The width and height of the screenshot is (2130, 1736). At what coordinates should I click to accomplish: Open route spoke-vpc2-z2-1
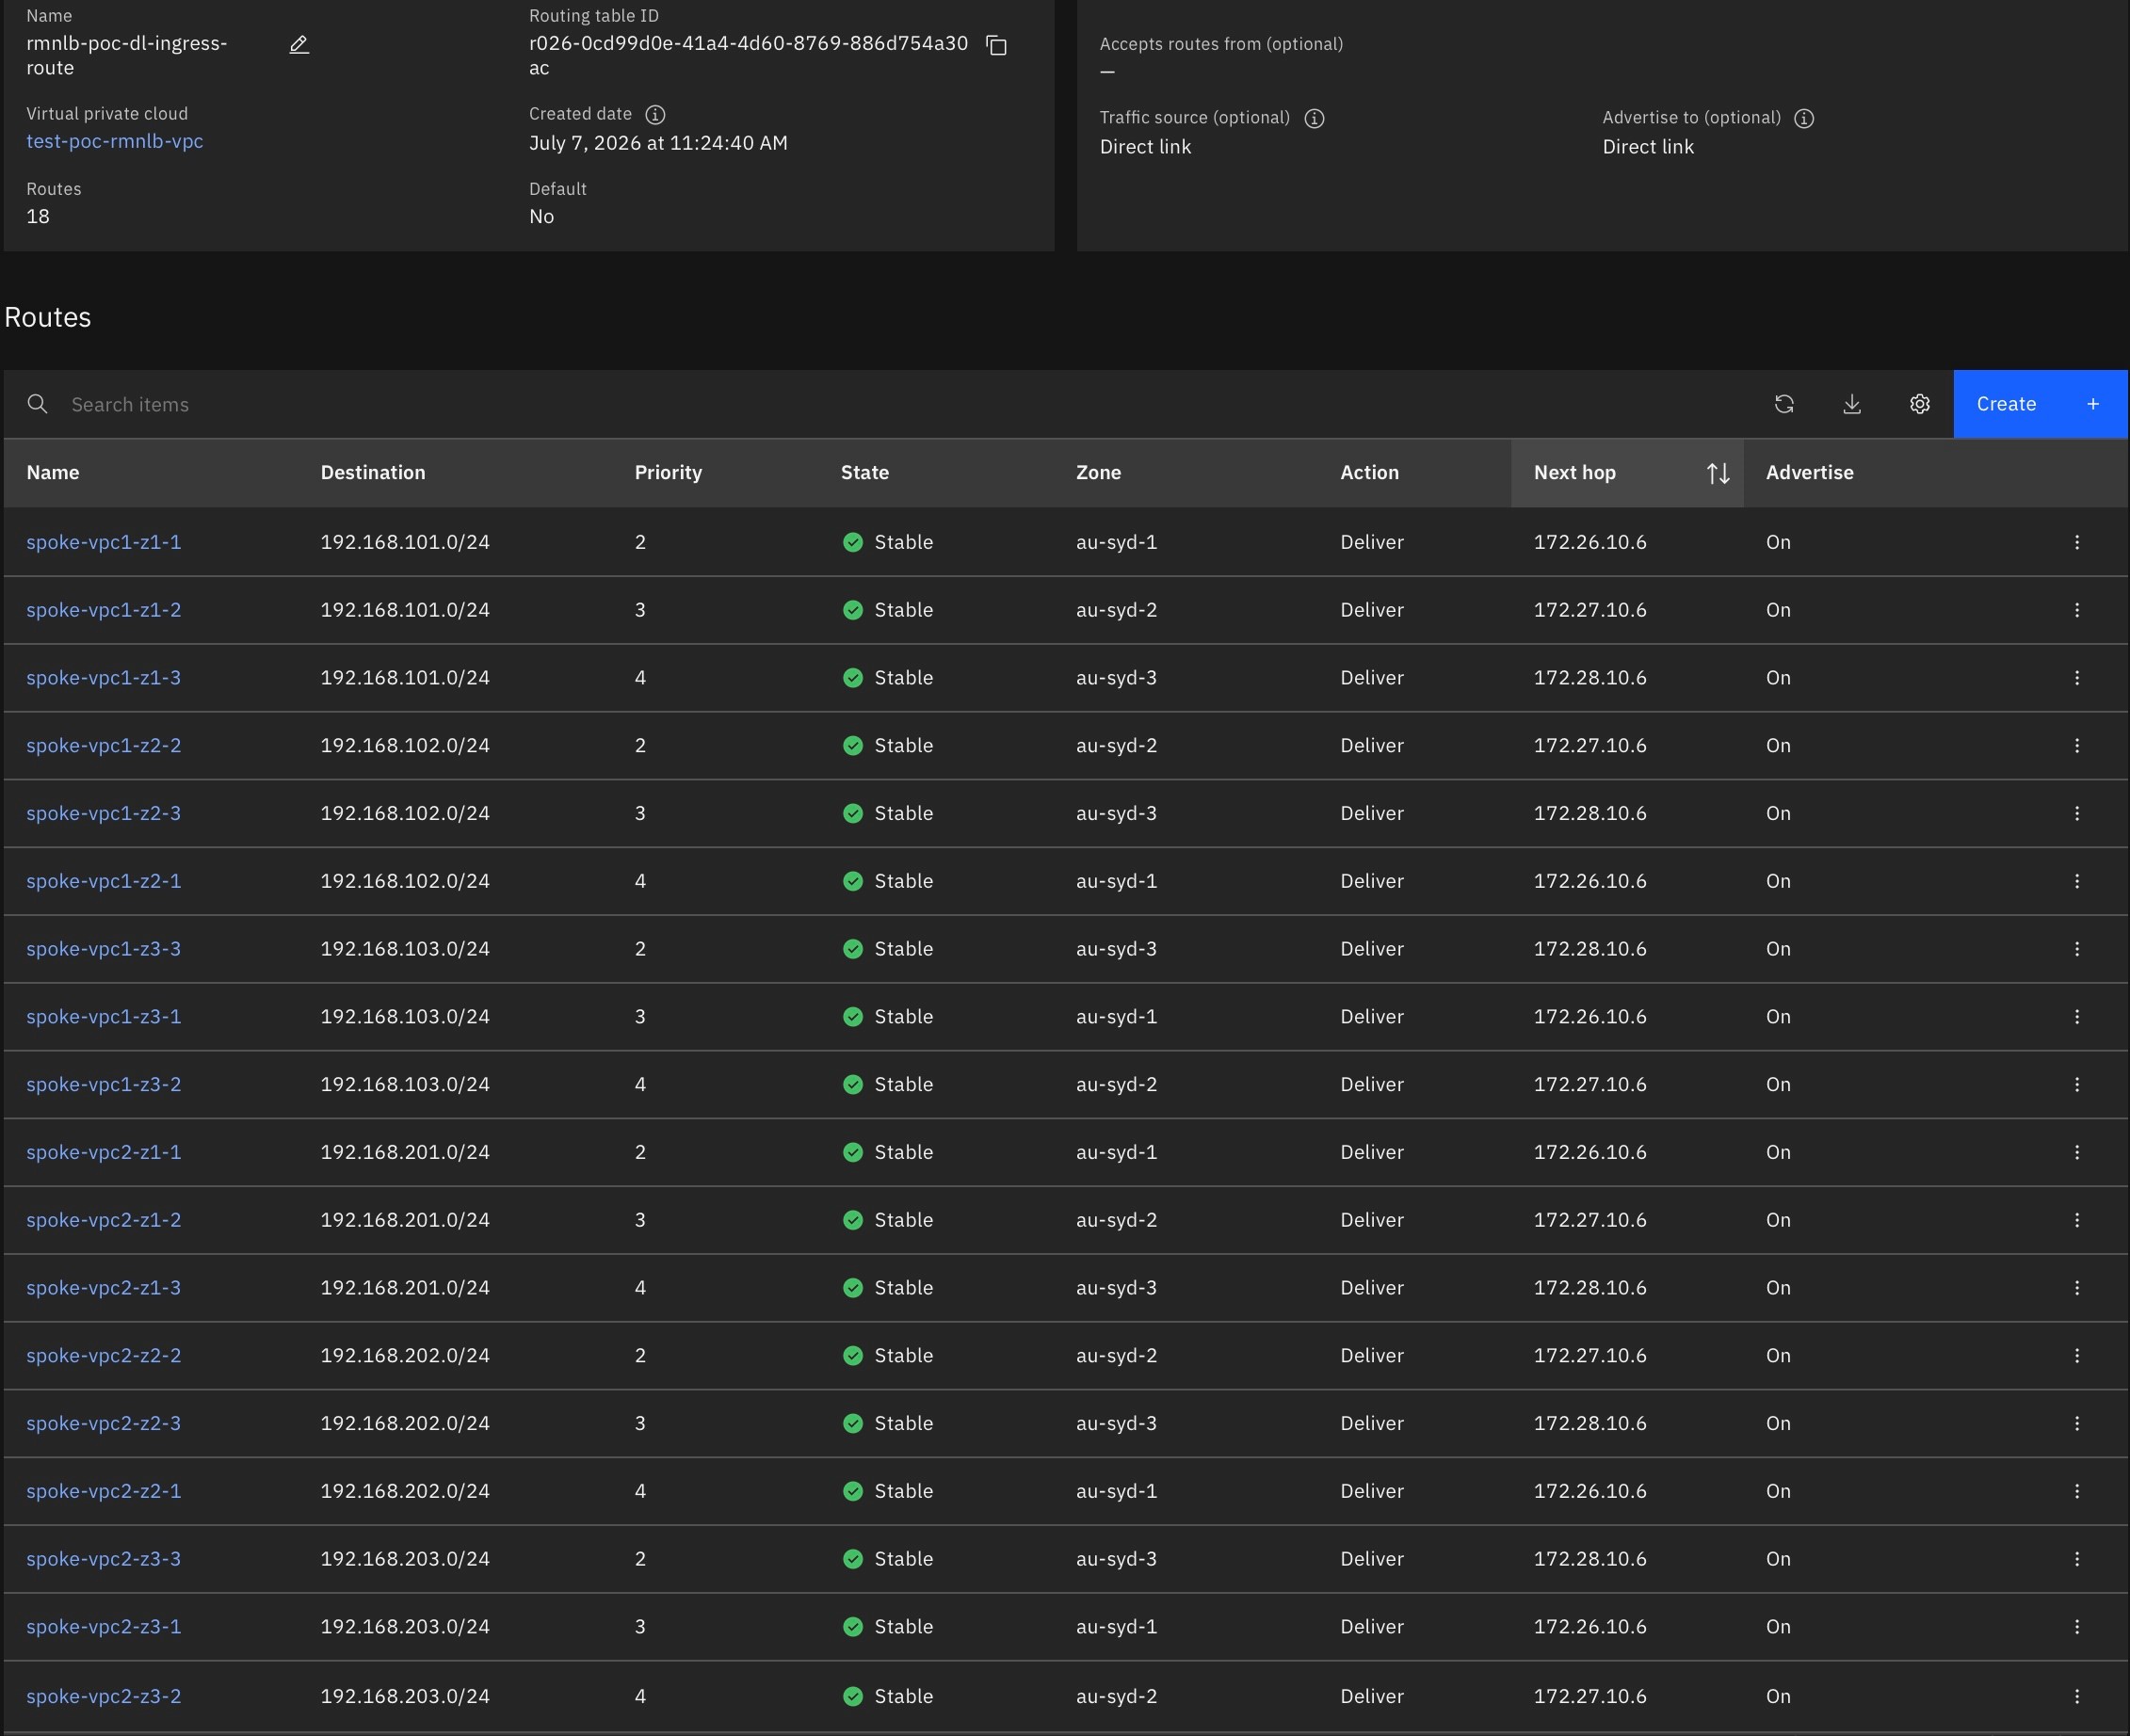pyautogui.click(x=104, y=1491)
